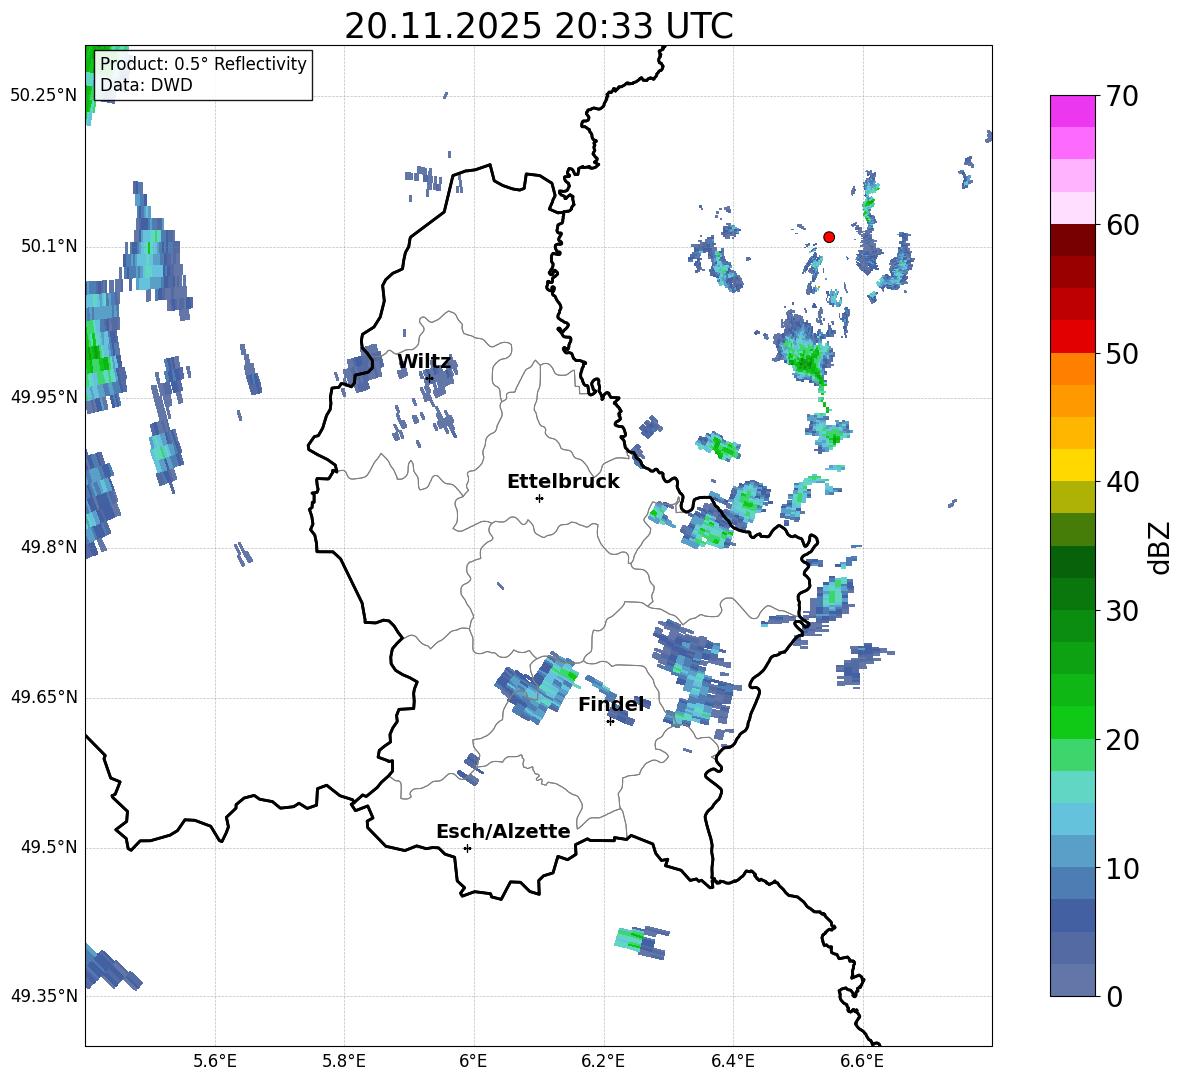Click the 6°E longitude label
The width and height of the screenshot is (1184, 1081).
[473, 1061]
